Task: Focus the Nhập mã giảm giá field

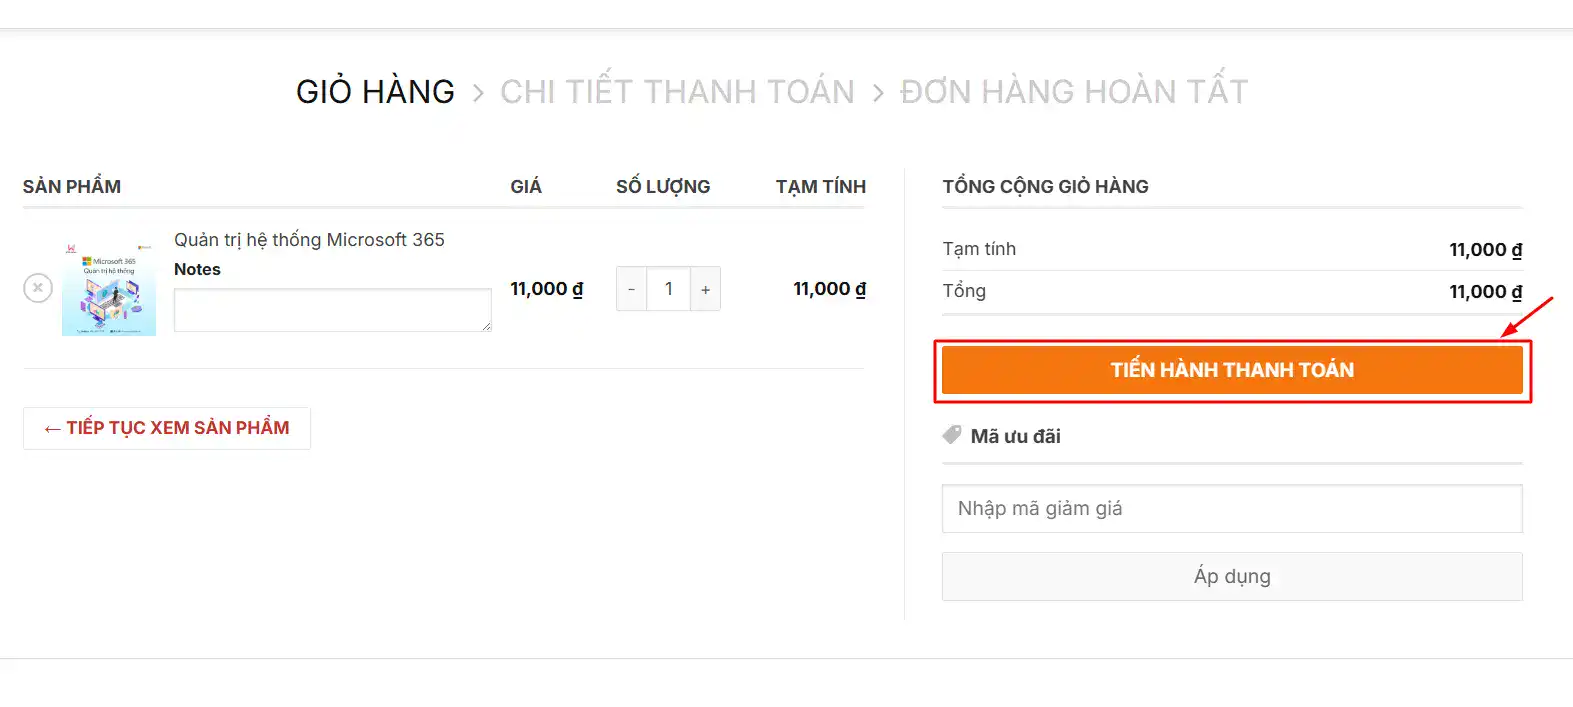Action: (x=1232, y=509)
